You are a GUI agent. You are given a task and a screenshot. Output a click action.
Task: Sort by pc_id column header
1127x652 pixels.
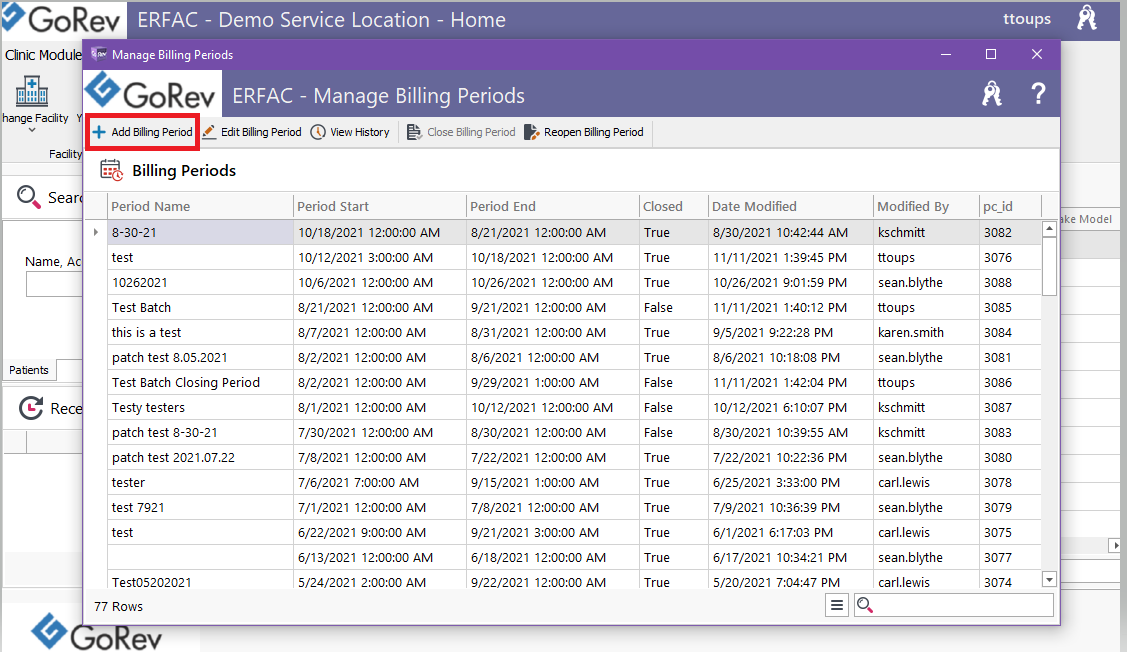1010,206
